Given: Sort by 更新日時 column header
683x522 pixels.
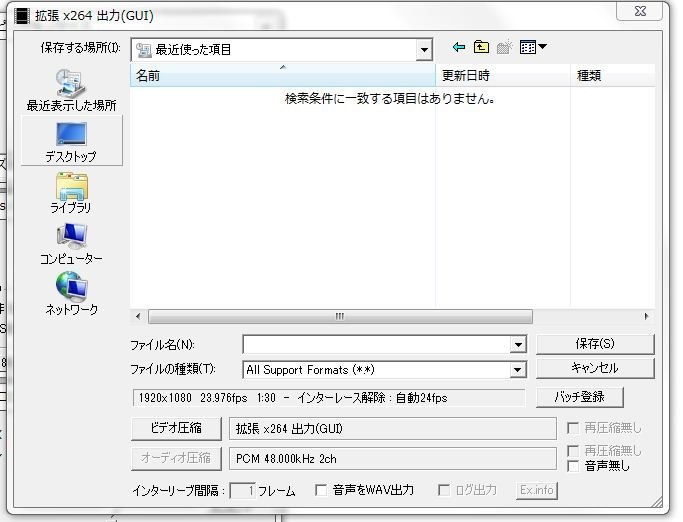Looking at the screenshot, I should pyautogui.click(x=503, y=75).
